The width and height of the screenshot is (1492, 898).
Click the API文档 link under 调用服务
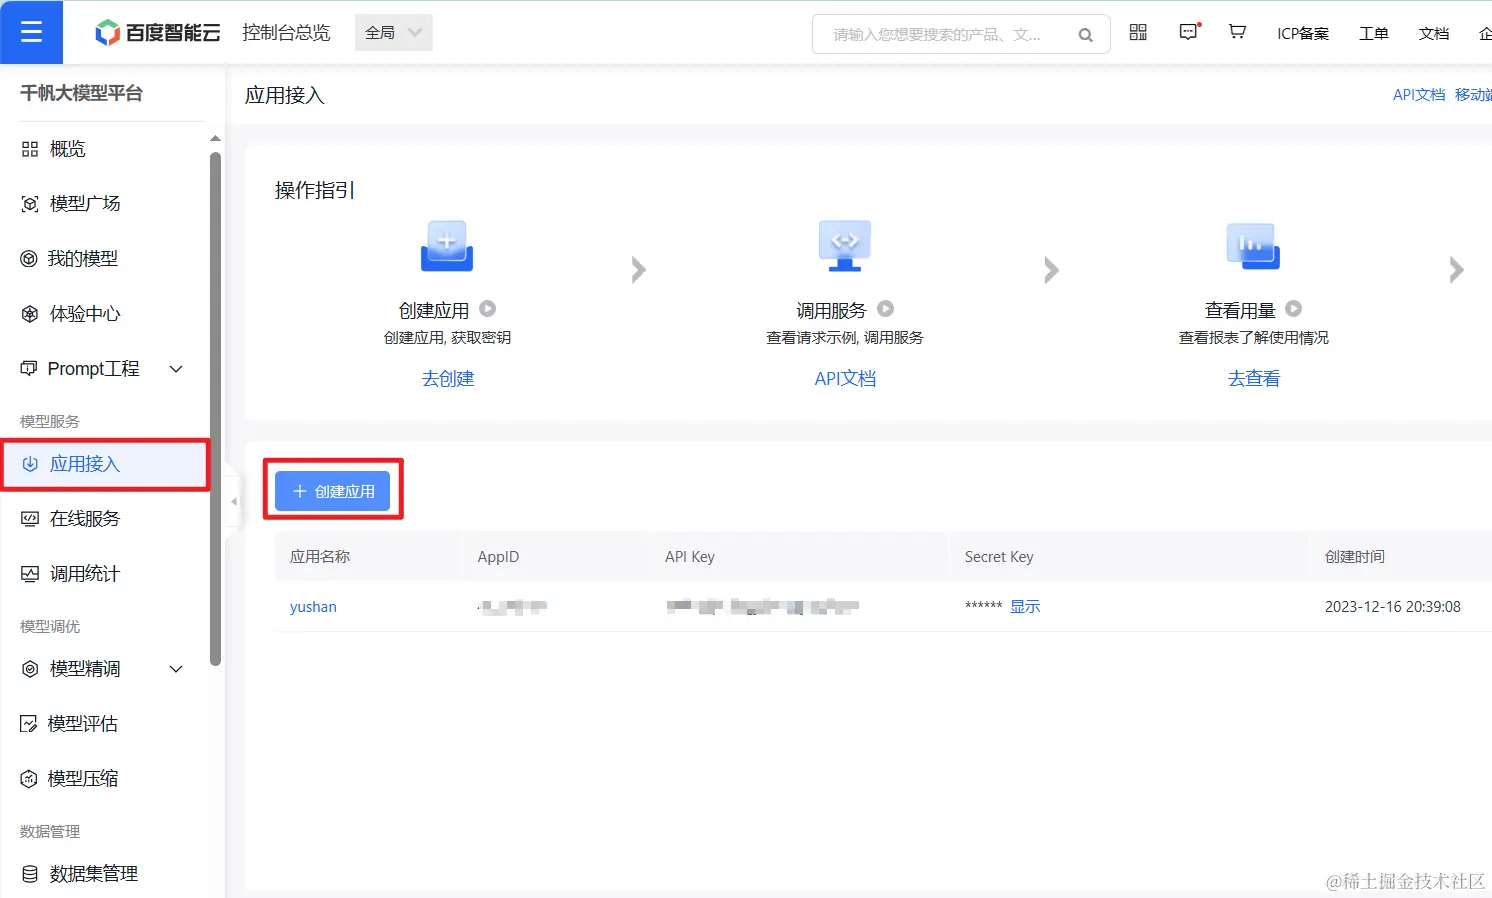[x=845, y=379]
